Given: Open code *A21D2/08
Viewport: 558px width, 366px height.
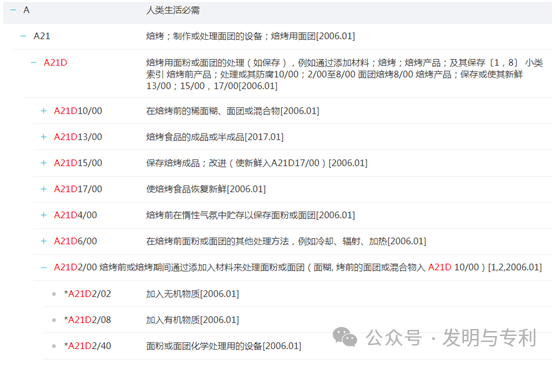Looking at the screenshot, I should 88,320.
